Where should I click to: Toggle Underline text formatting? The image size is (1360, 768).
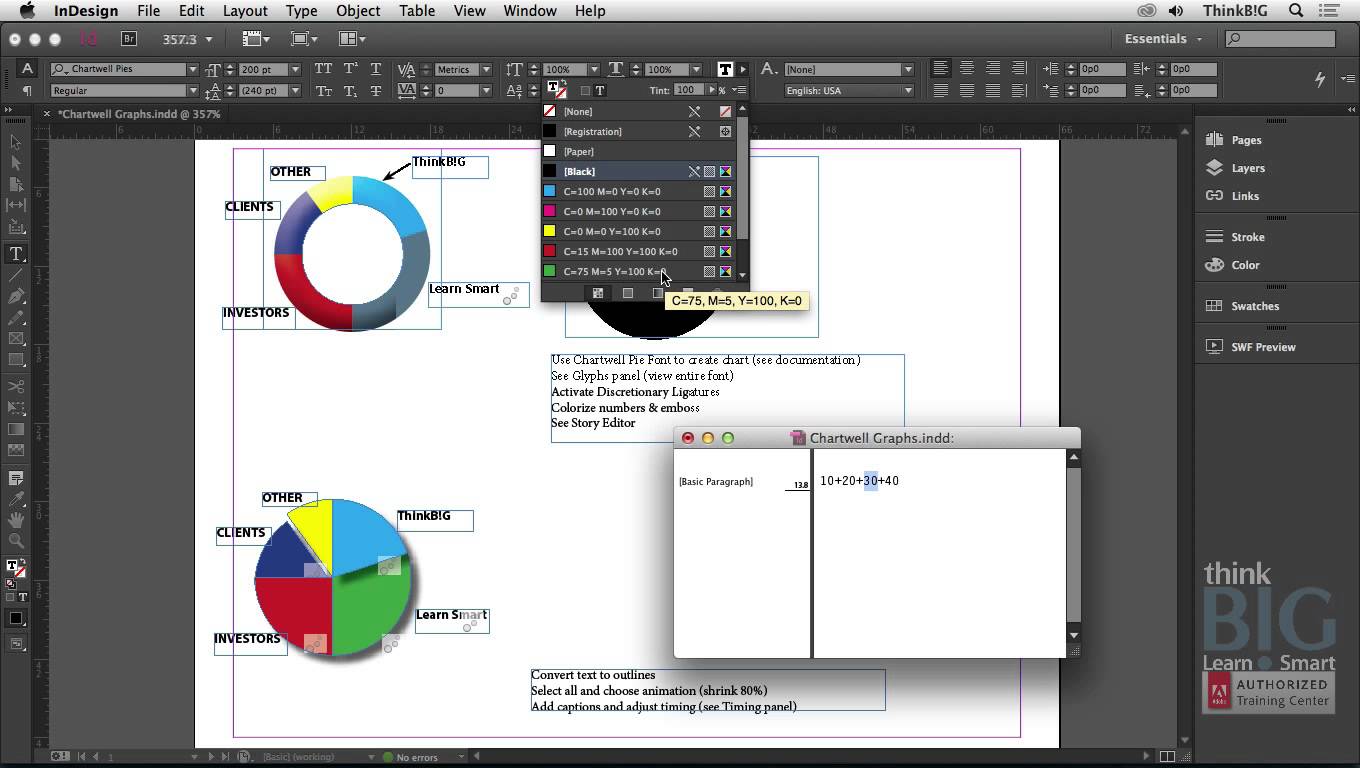tap(376, 69)
